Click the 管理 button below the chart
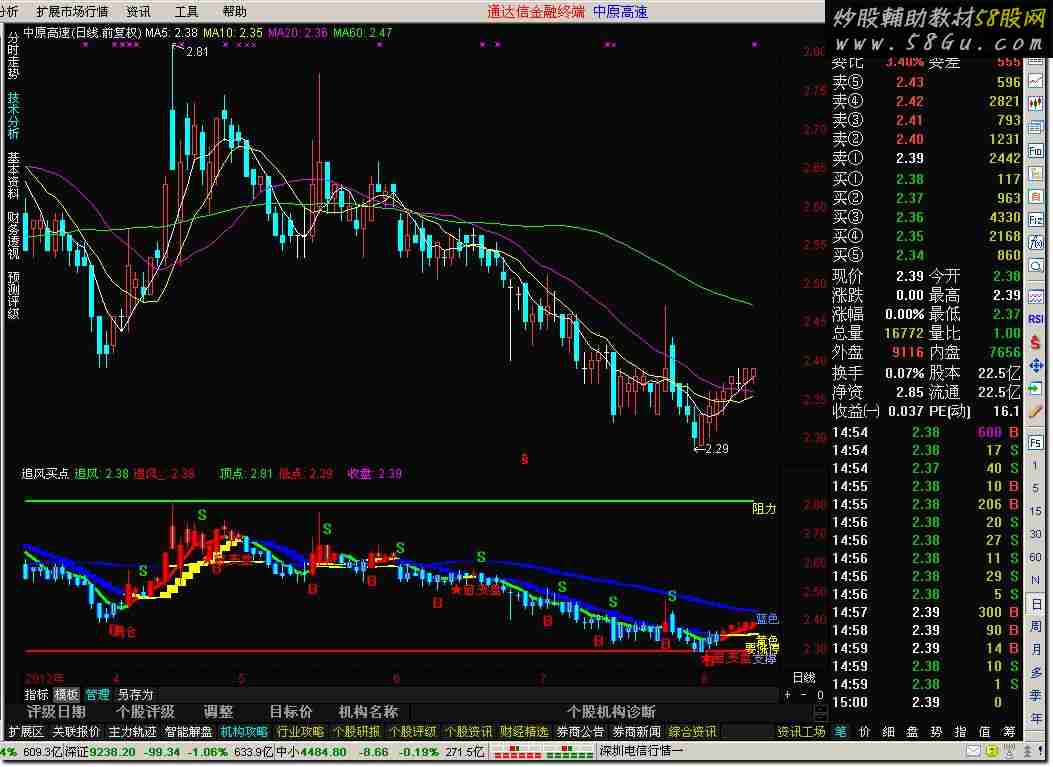 (97, 694)
